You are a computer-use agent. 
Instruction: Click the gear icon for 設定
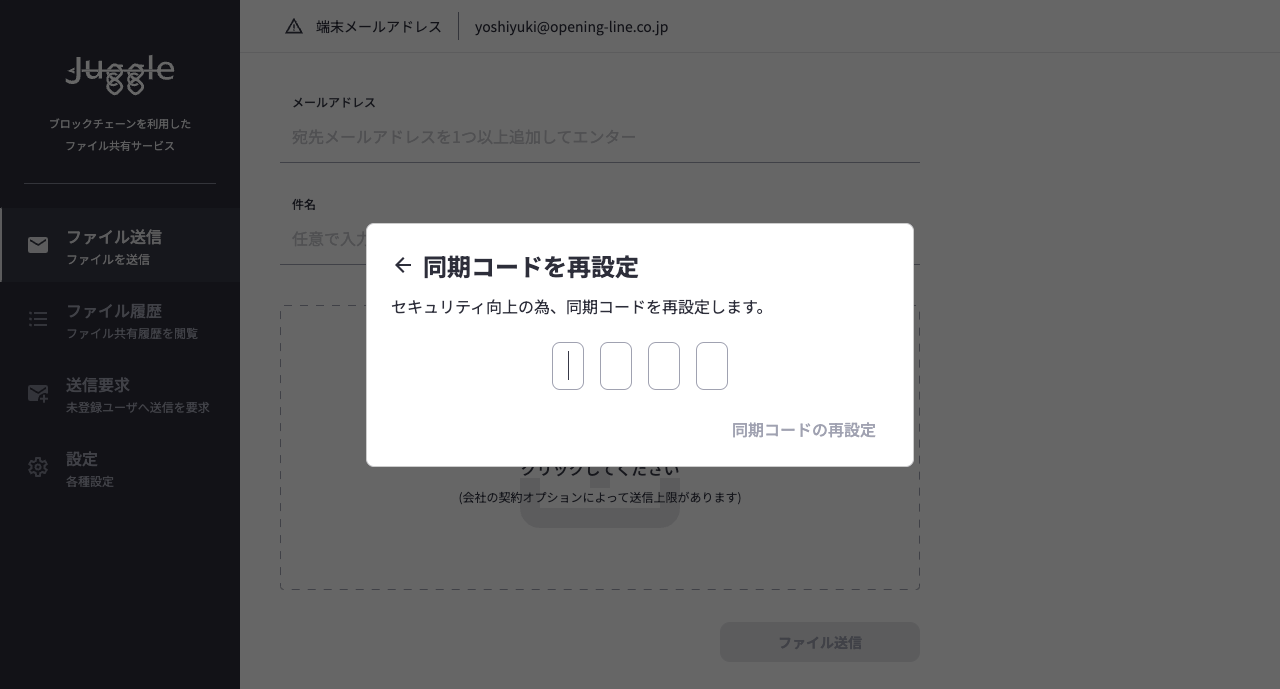(38, 468)
